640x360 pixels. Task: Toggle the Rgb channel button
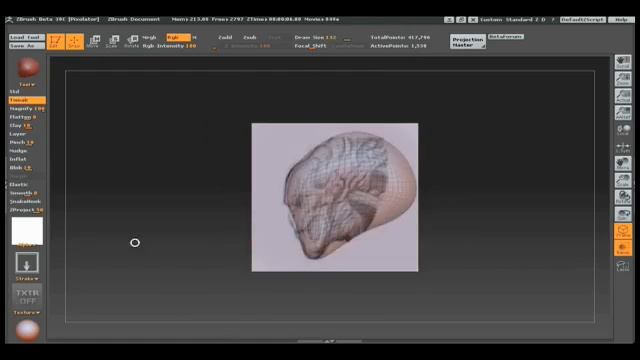pyautogui.click(x=178, y=37)
